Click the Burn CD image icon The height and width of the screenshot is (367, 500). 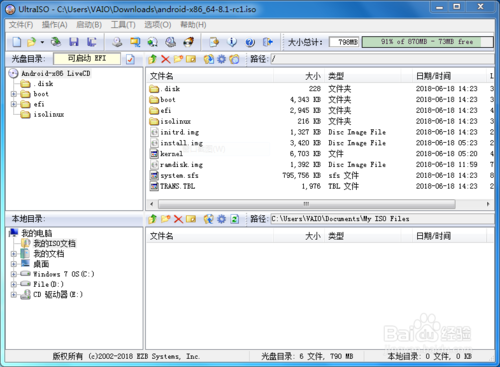tap(188, 42)
